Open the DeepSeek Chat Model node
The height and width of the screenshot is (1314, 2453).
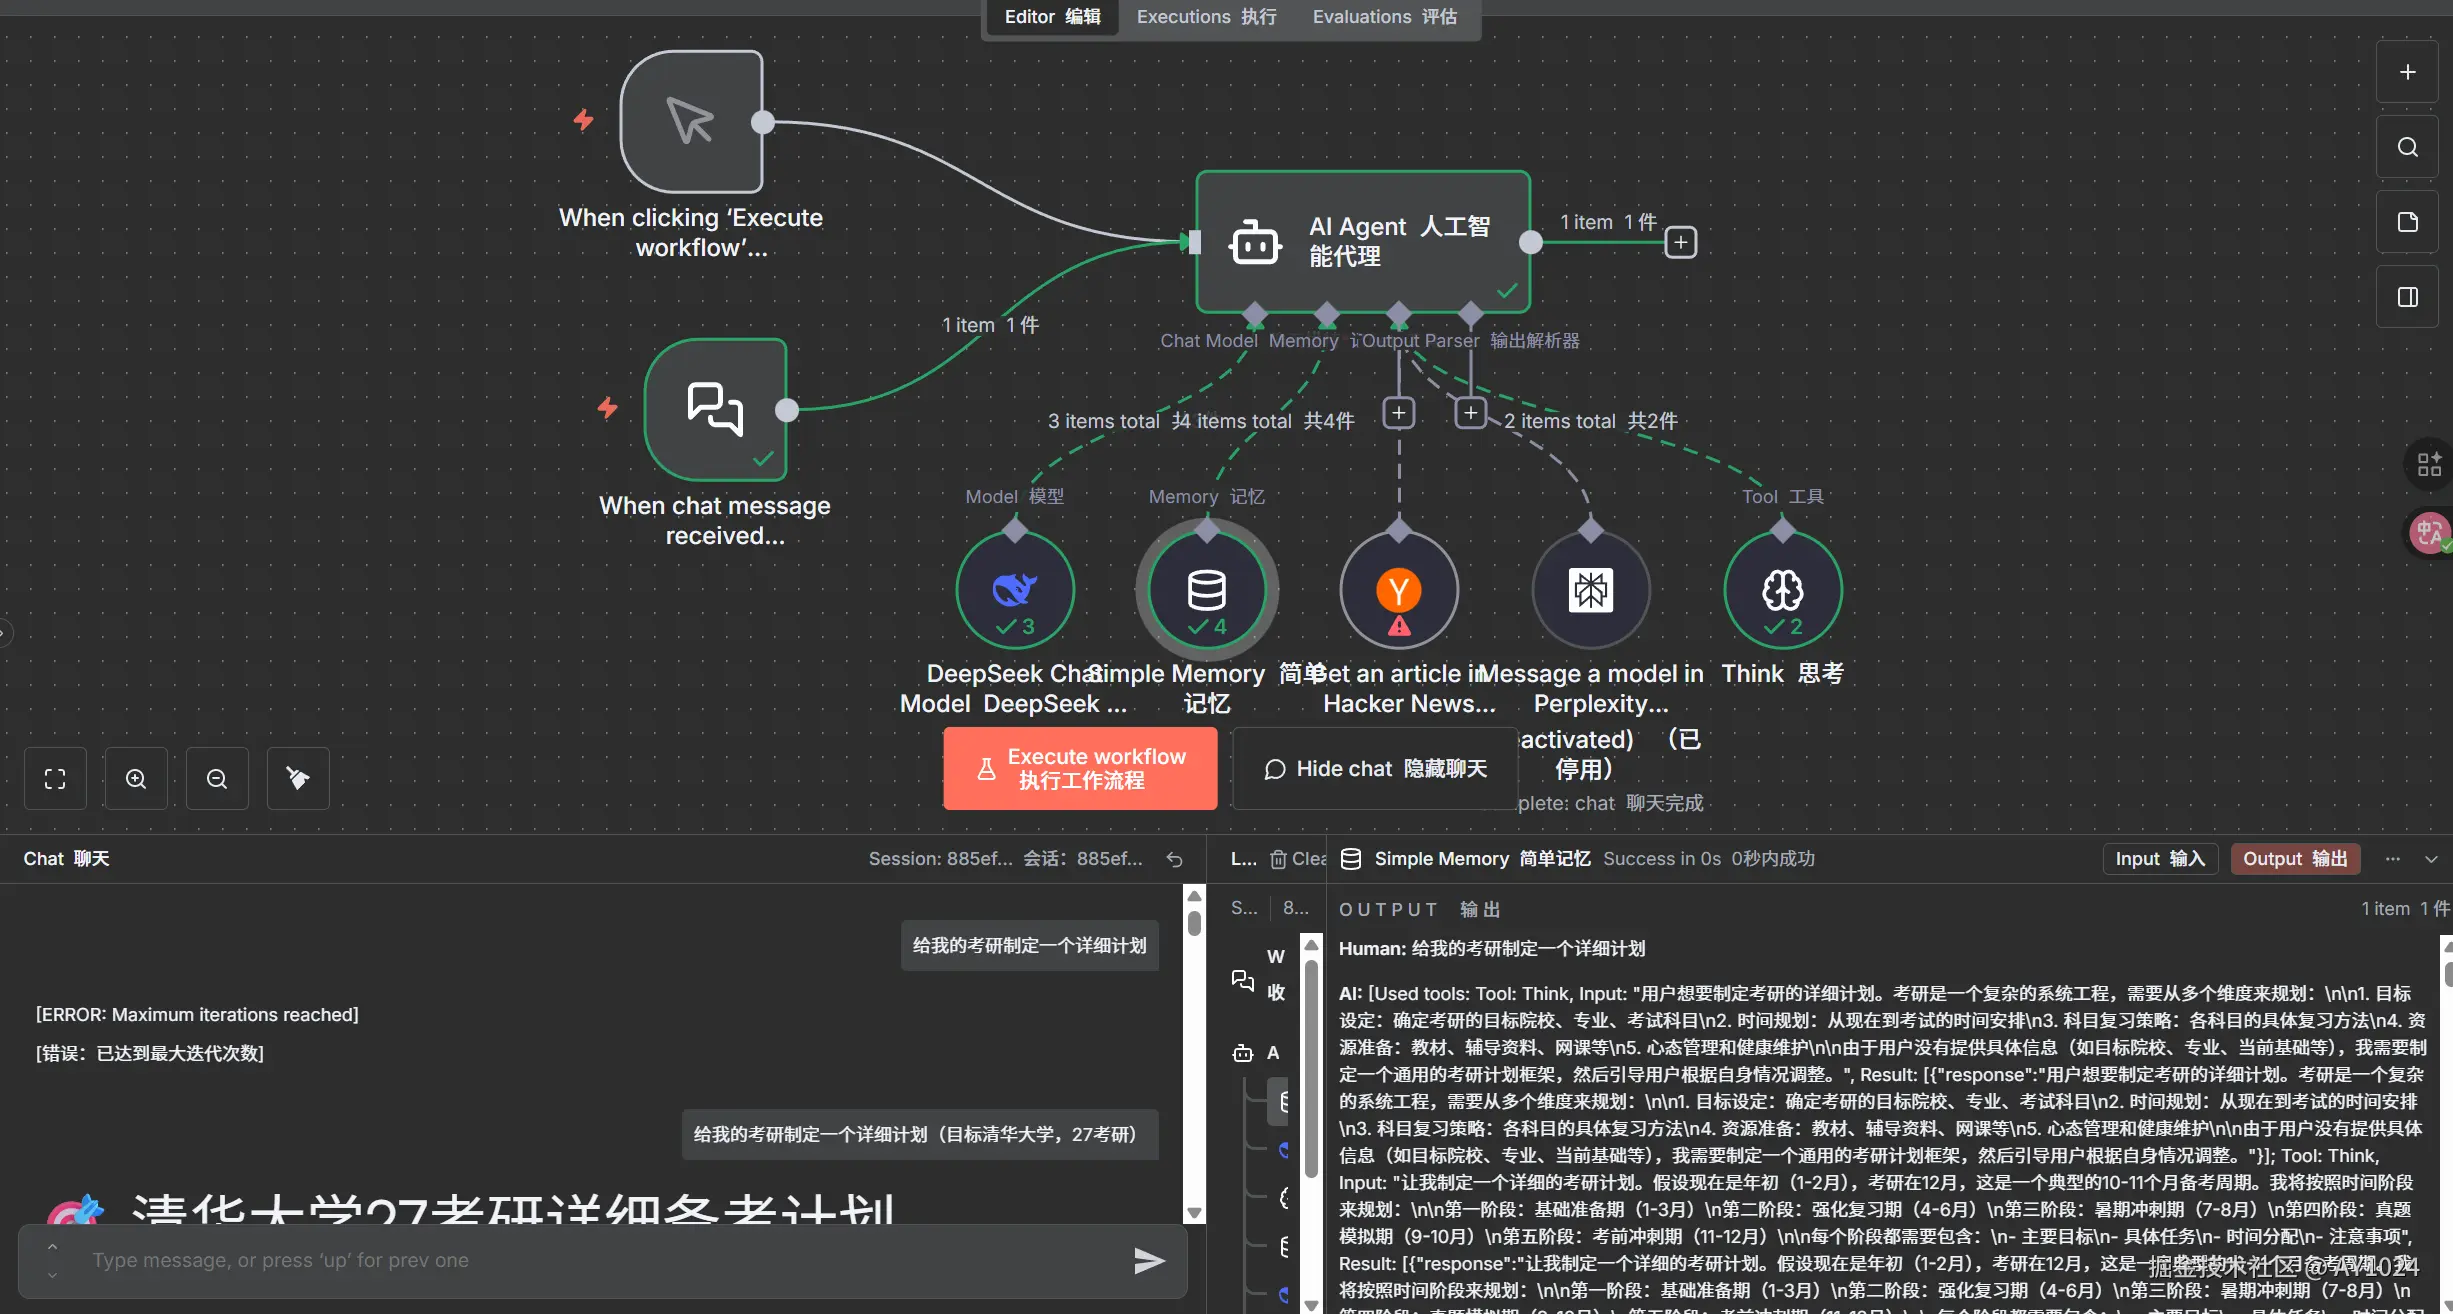tap(1015, 590)
